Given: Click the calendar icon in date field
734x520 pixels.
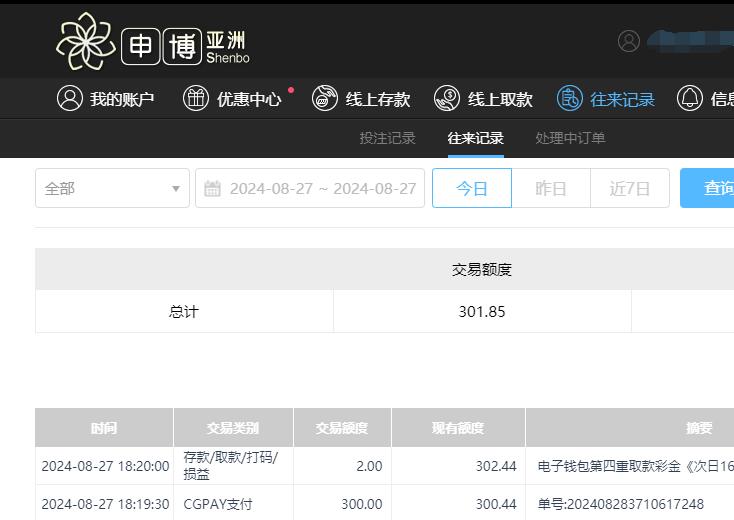Looking at the screenshot, I should coord(213,189).
